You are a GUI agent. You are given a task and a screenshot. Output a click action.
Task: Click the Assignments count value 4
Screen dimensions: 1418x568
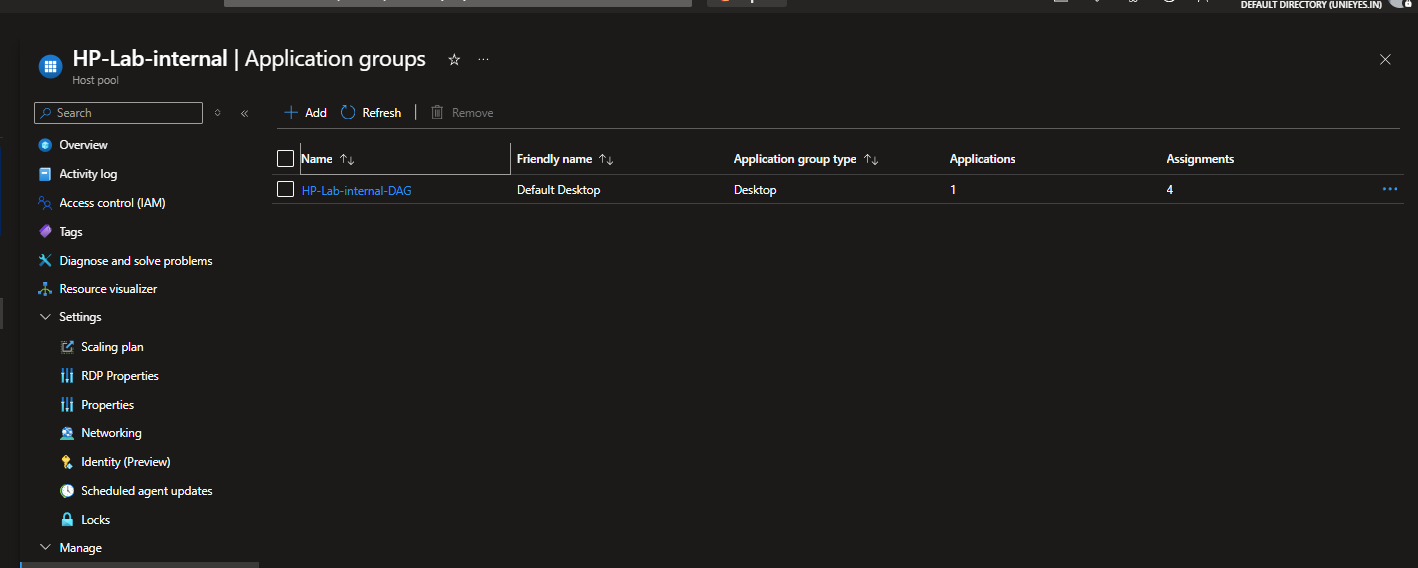pos(1170,190)
